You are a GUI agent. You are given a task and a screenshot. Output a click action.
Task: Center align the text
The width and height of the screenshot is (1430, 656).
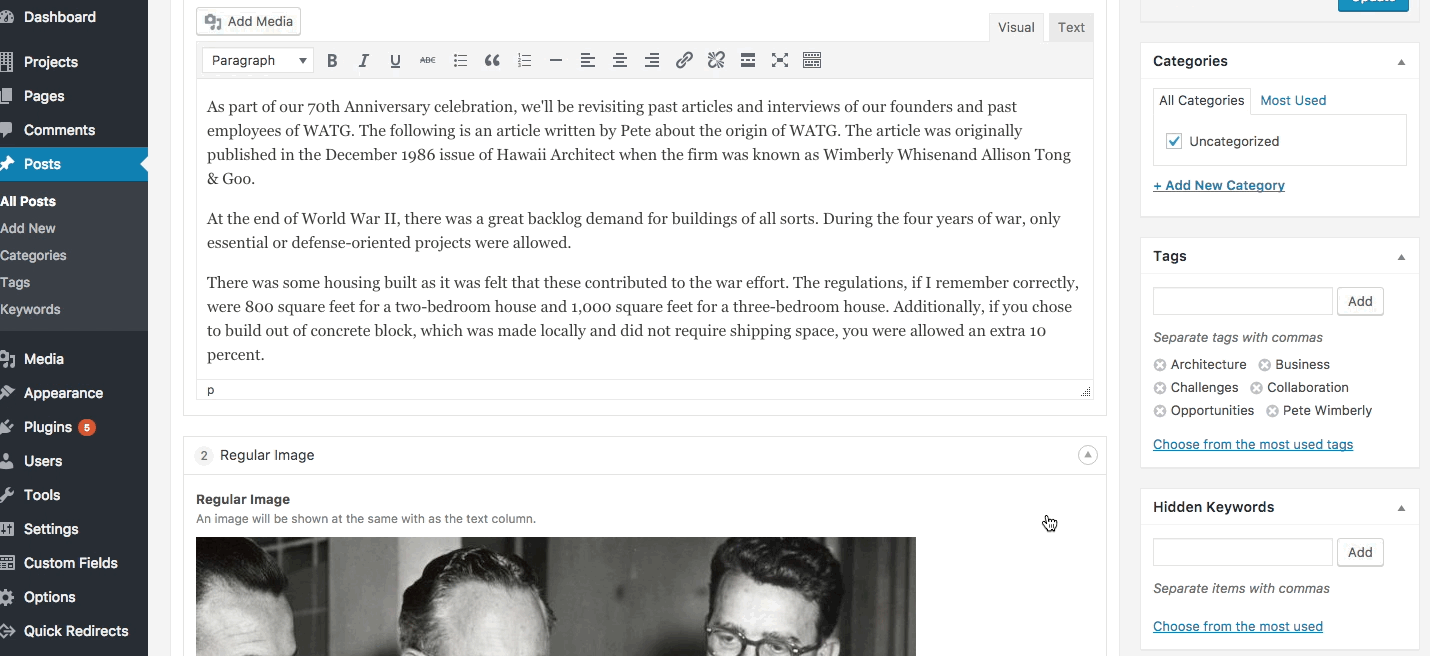coord(620,61)
